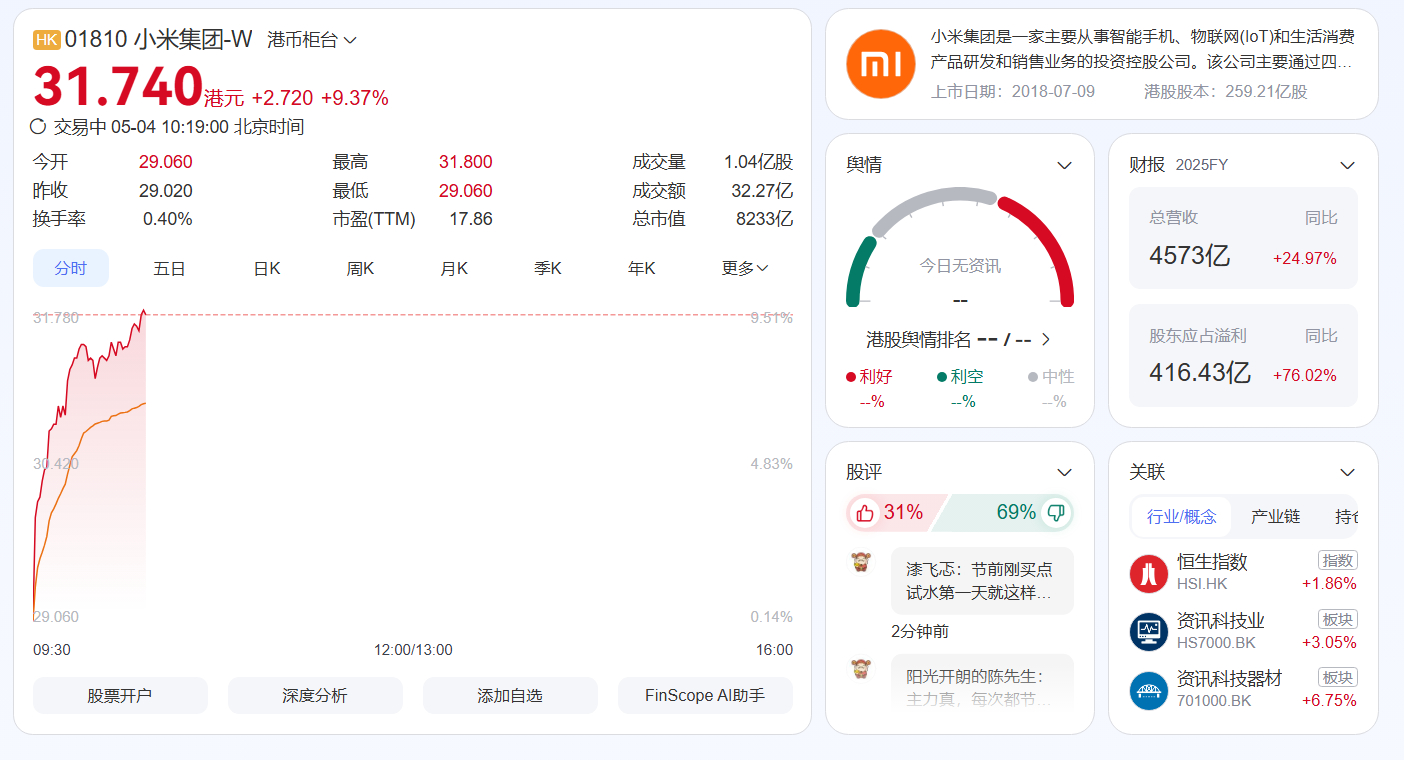1404x760 pixels.
Task: Click the 最高 31.800 value
Action: coord(465,162)
